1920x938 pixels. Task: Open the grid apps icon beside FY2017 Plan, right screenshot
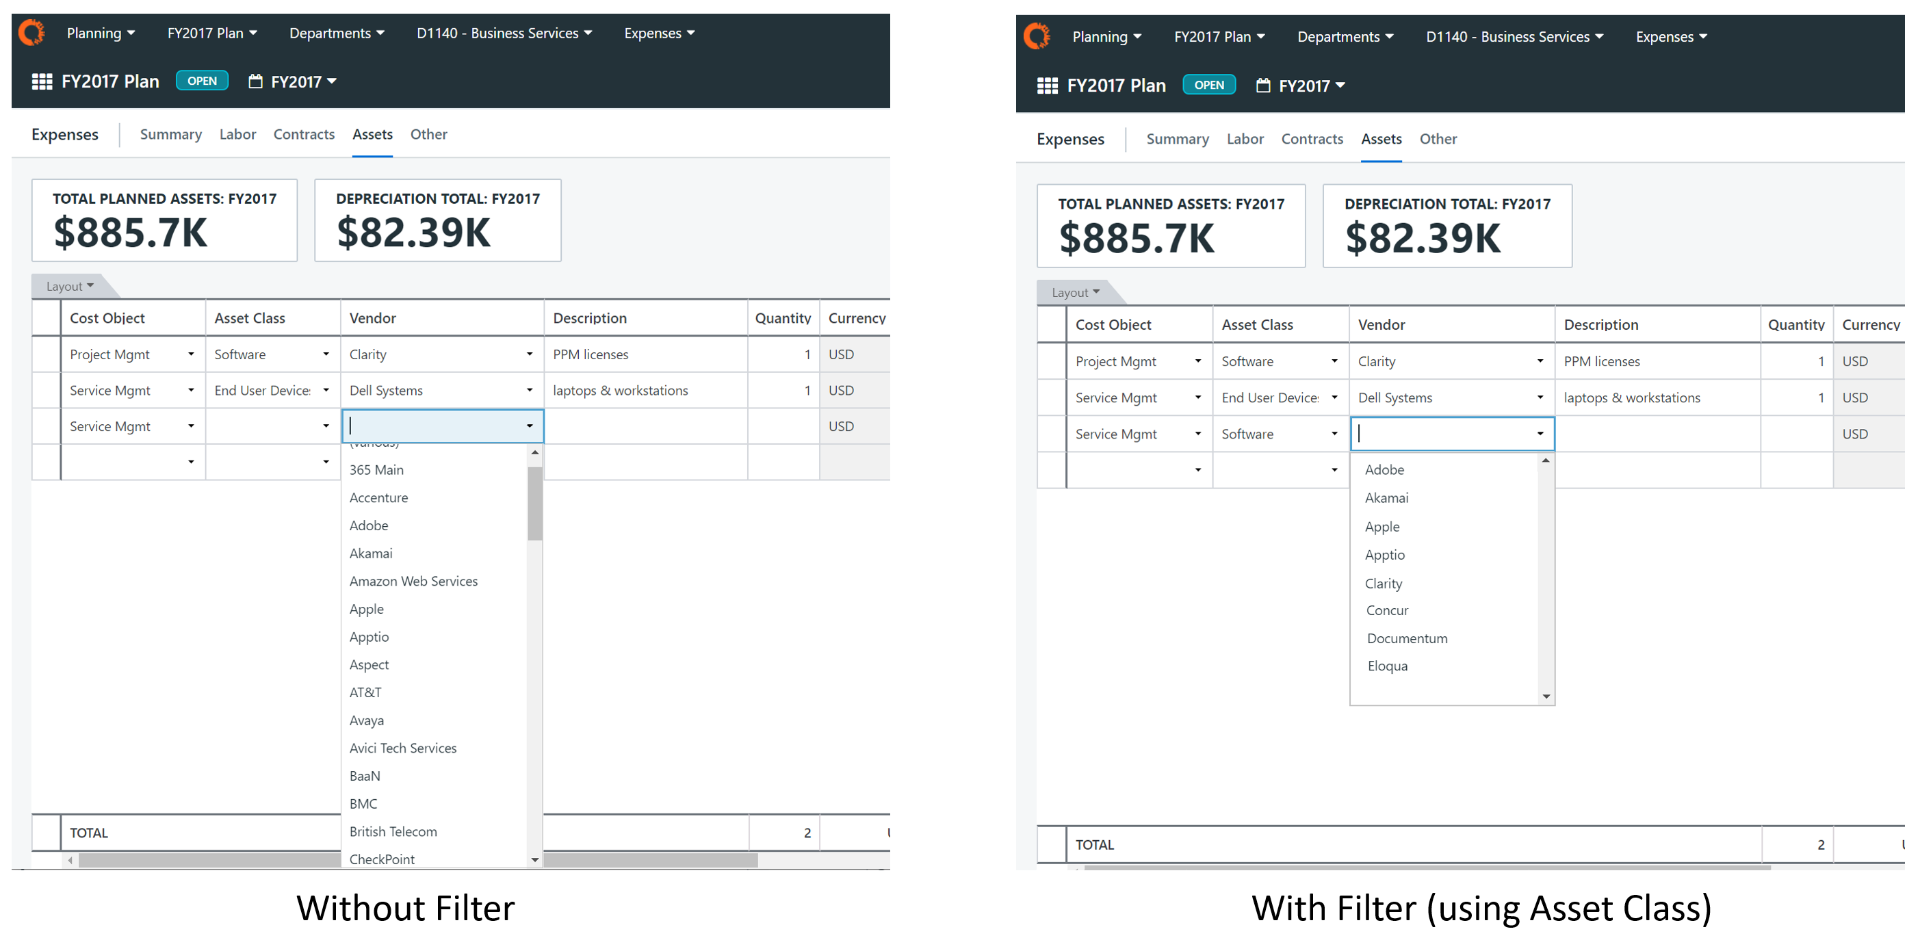pyautogui.click(x=1047, y=86)
